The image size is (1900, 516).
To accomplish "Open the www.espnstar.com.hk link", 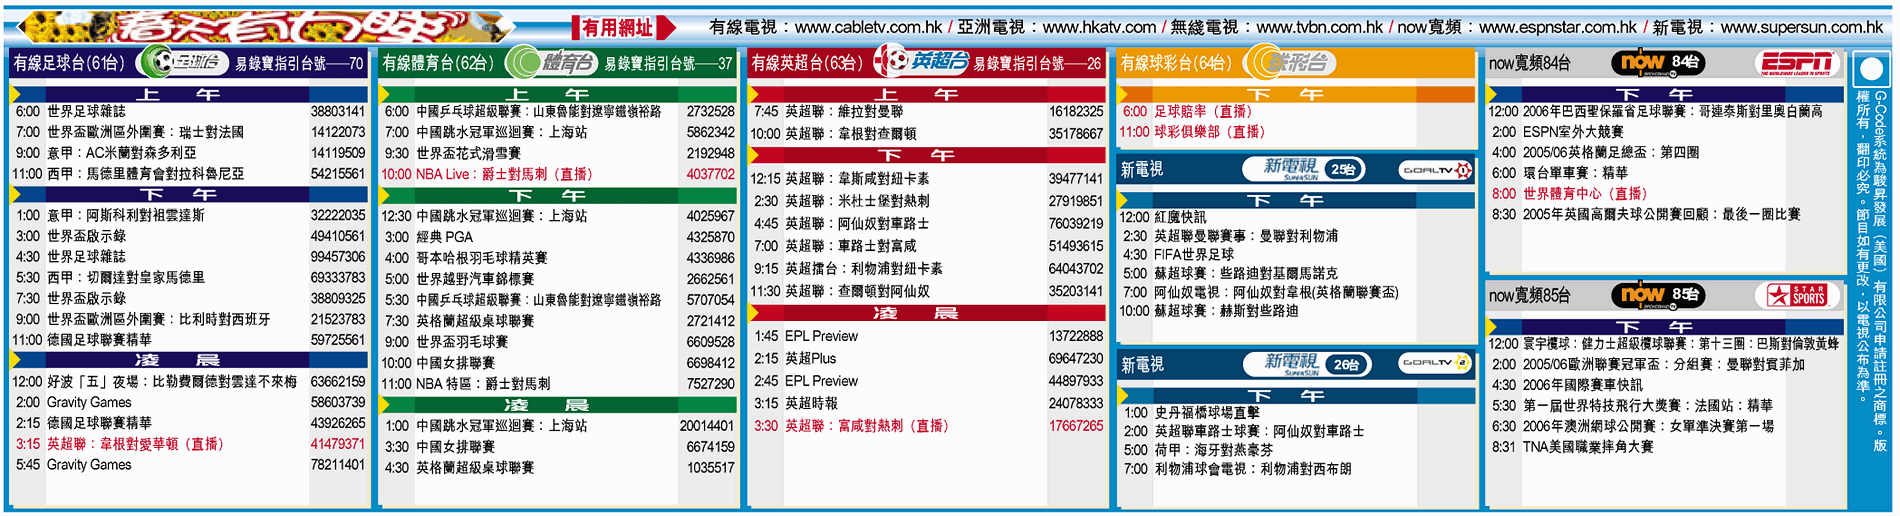I will (x=1558, y=28).
